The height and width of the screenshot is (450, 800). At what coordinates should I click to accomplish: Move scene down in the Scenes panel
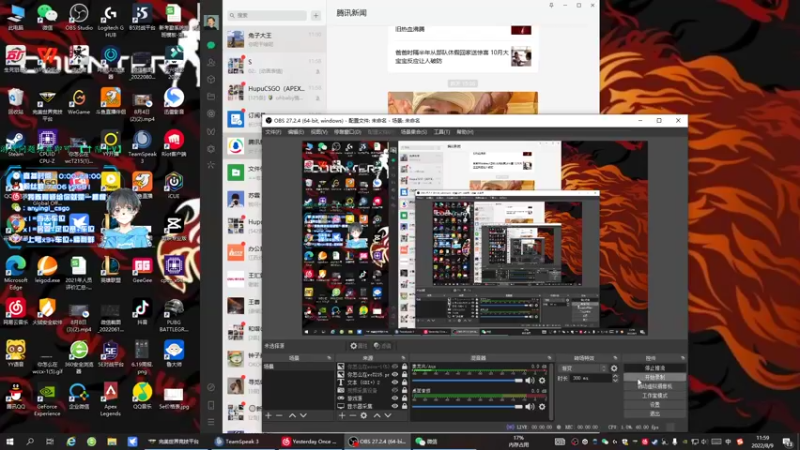point(303,415)
